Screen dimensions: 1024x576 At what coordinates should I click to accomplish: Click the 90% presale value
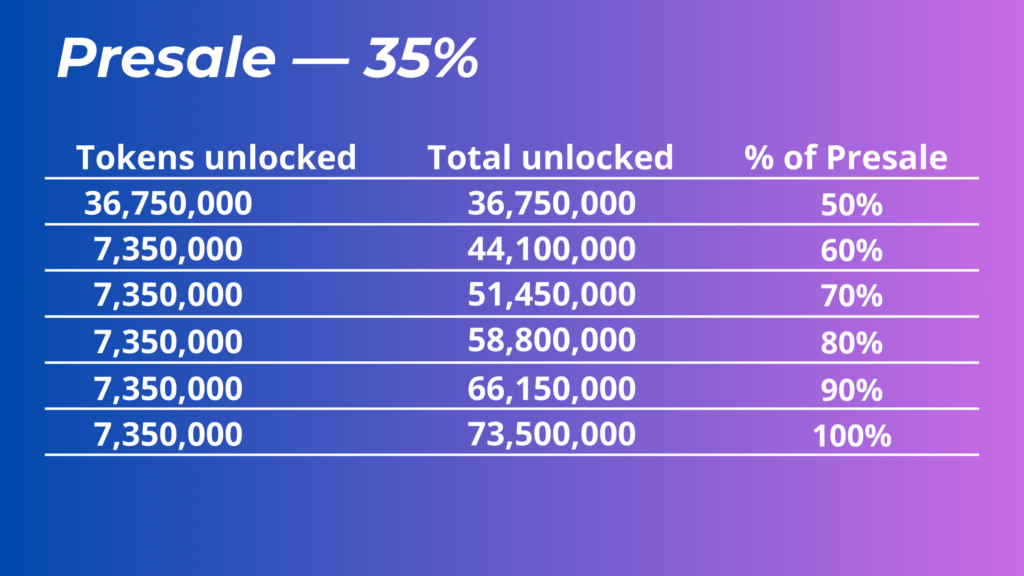pos(851,389)
